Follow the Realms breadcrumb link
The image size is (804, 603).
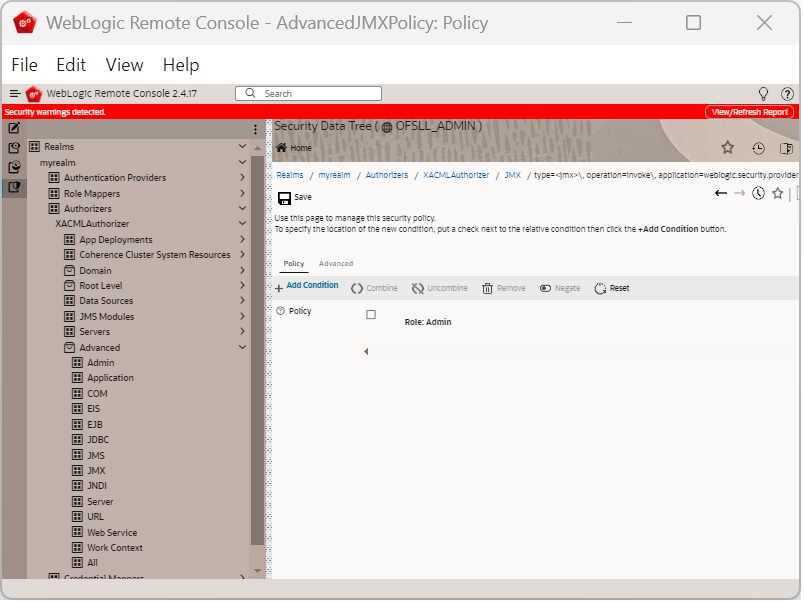291,176
